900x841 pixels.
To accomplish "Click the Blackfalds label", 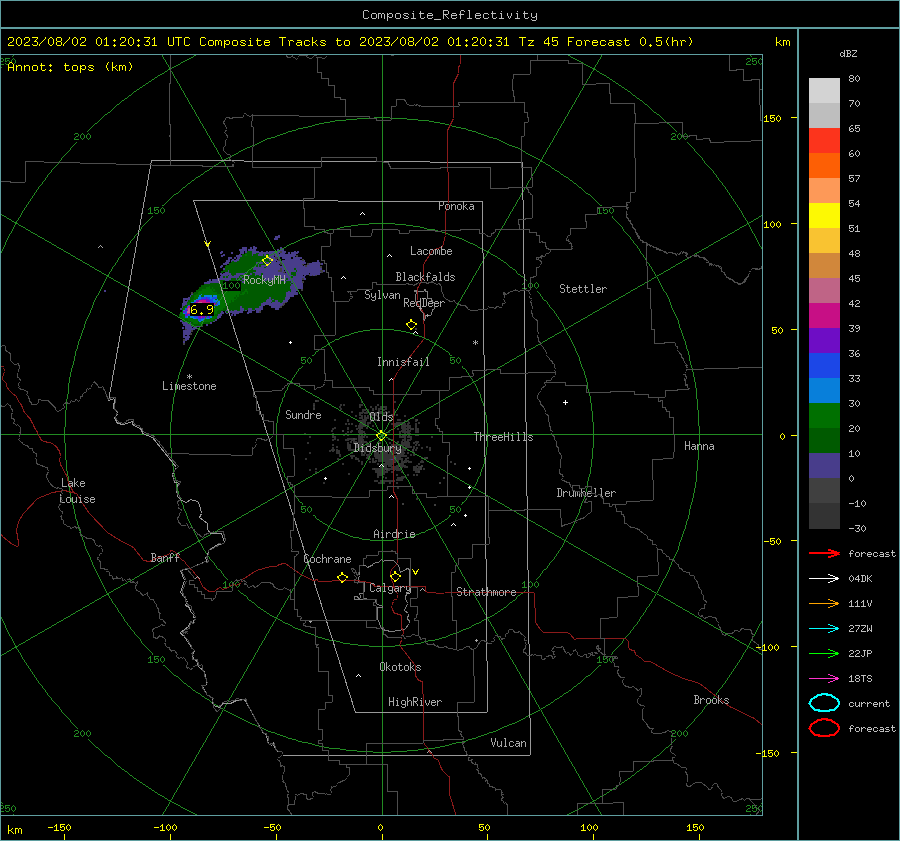I will 425,277.
